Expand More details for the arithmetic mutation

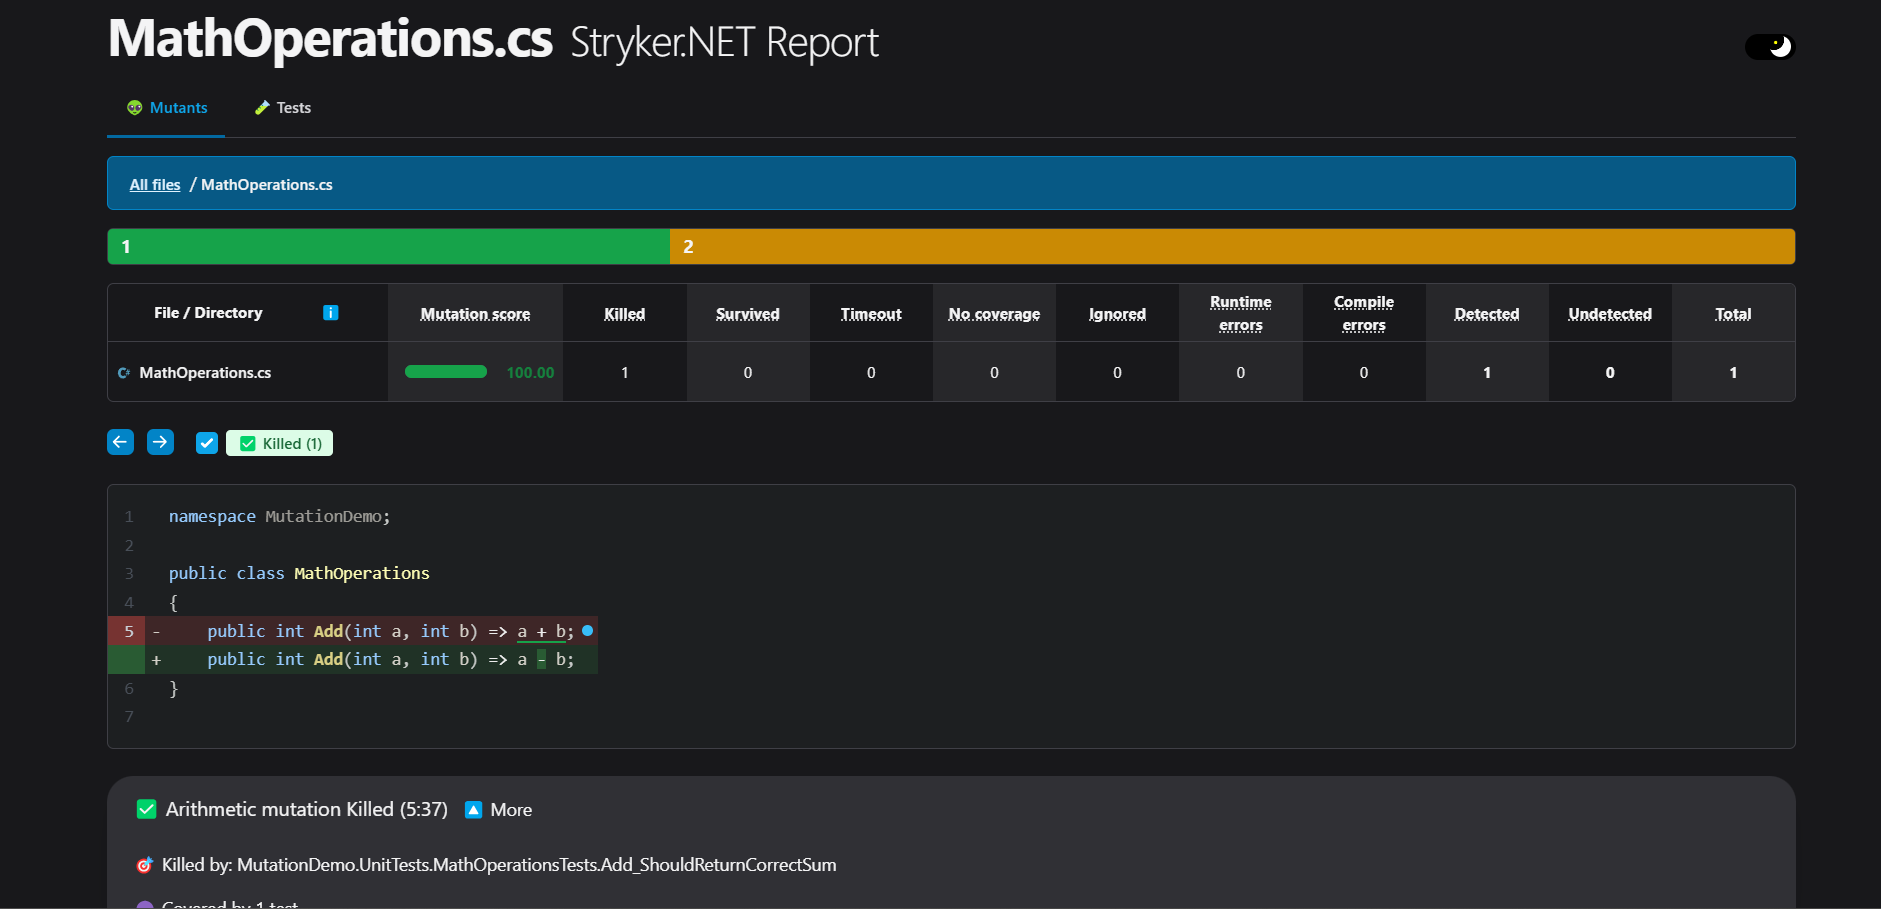(x=499, y=810)
